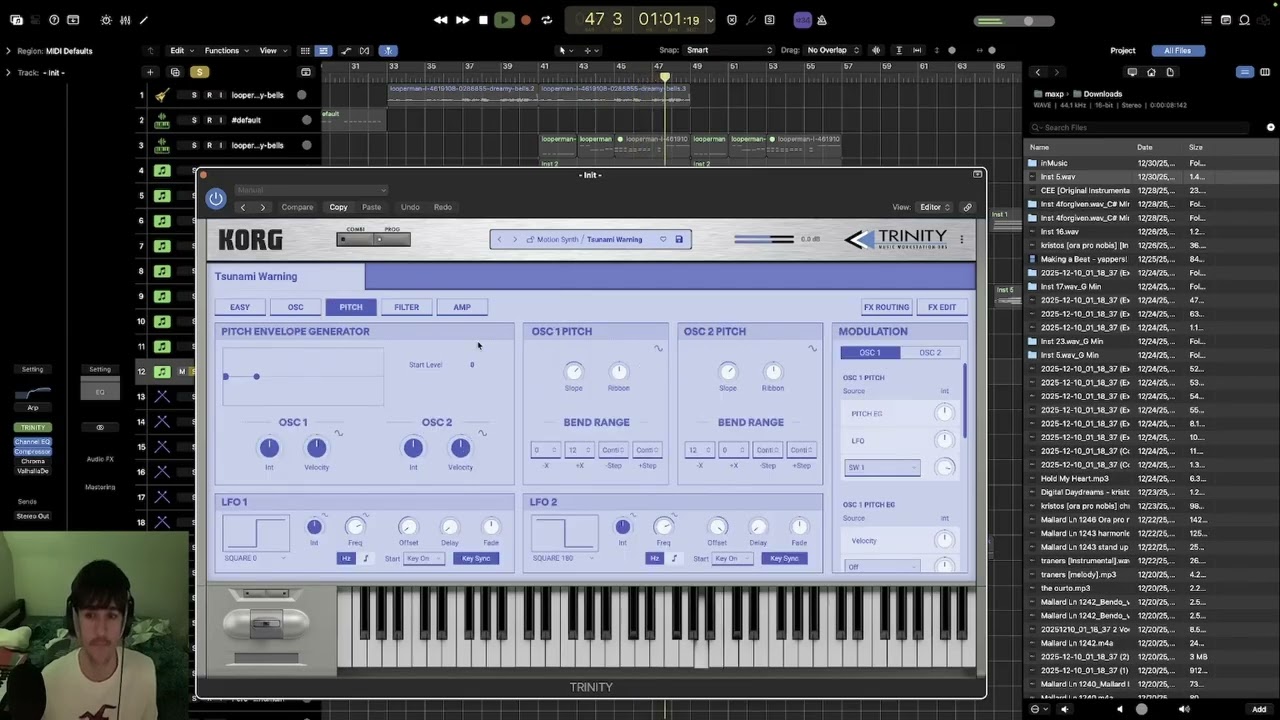
Task: Solo track 1 looper...y-bells
Action: point(194,95)
